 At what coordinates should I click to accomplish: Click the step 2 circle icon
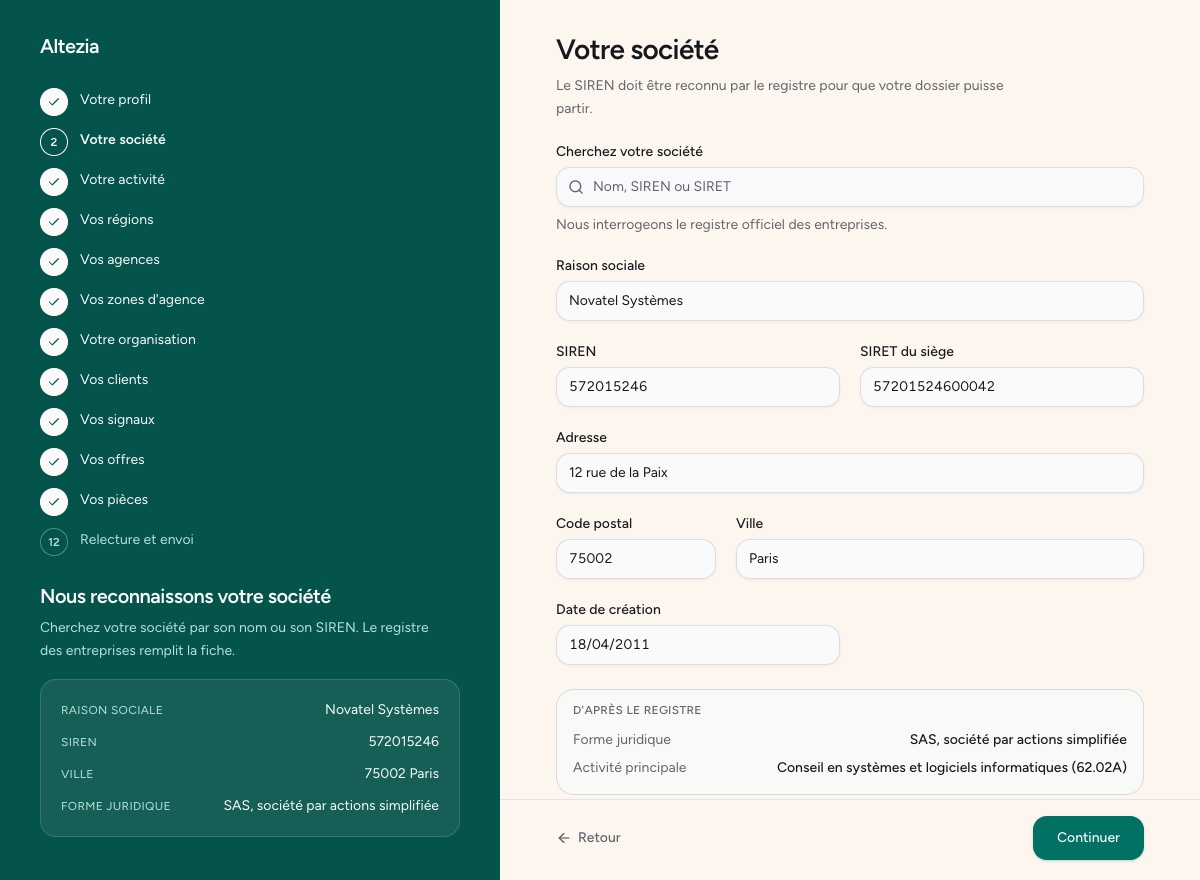click(54, 142)
